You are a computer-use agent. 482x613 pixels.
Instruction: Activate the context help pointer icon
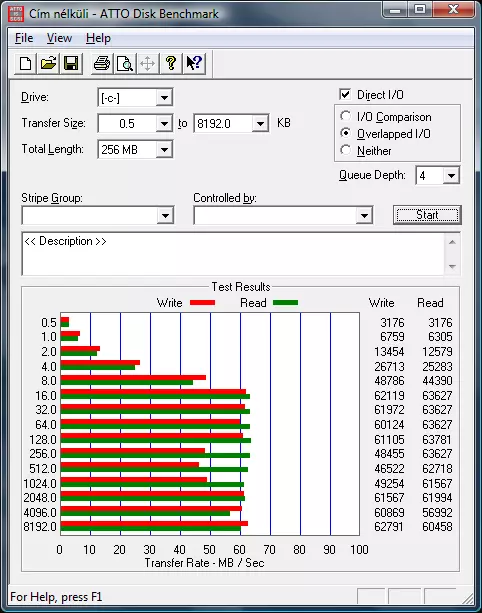[194, 63]
